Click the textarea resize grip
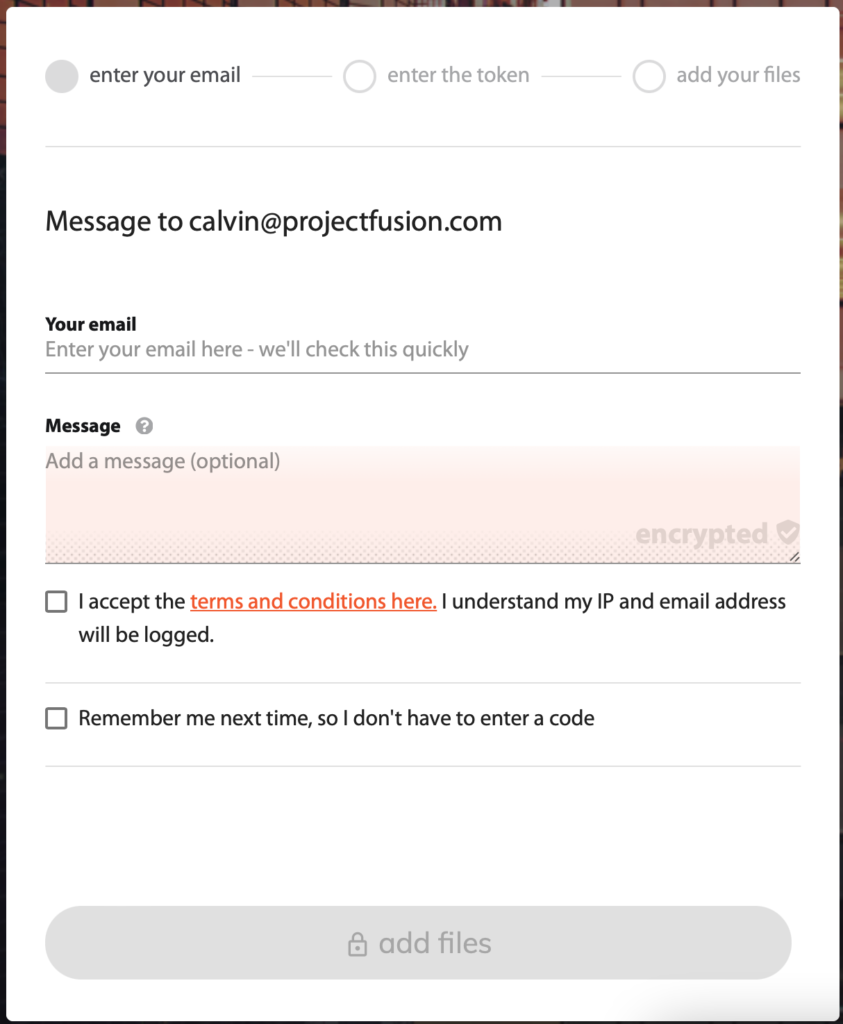The width and height of the screenshot is (843, 1024). pos(793,556)
